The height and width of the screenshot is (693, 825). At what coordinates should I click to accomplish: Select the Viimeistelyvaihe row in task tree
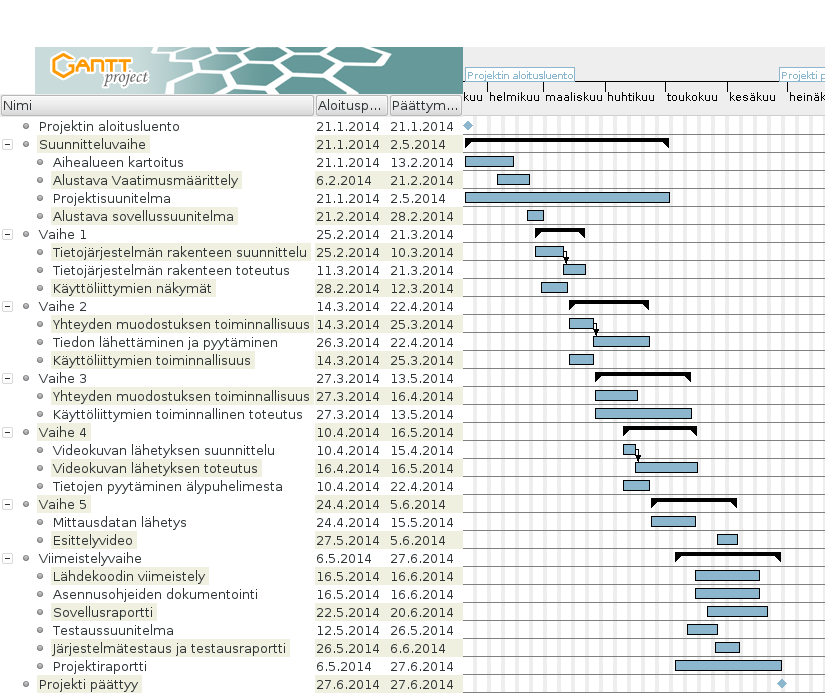click(90, 558)
